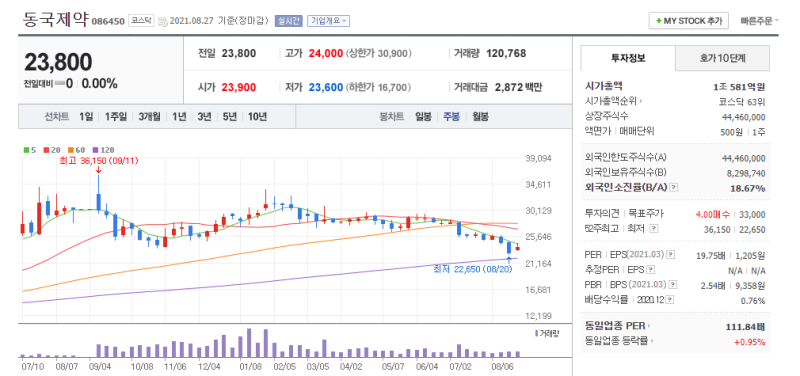Switch to the 투자정보 tab
Screen dimensions: 800x376
coord(628,58)
